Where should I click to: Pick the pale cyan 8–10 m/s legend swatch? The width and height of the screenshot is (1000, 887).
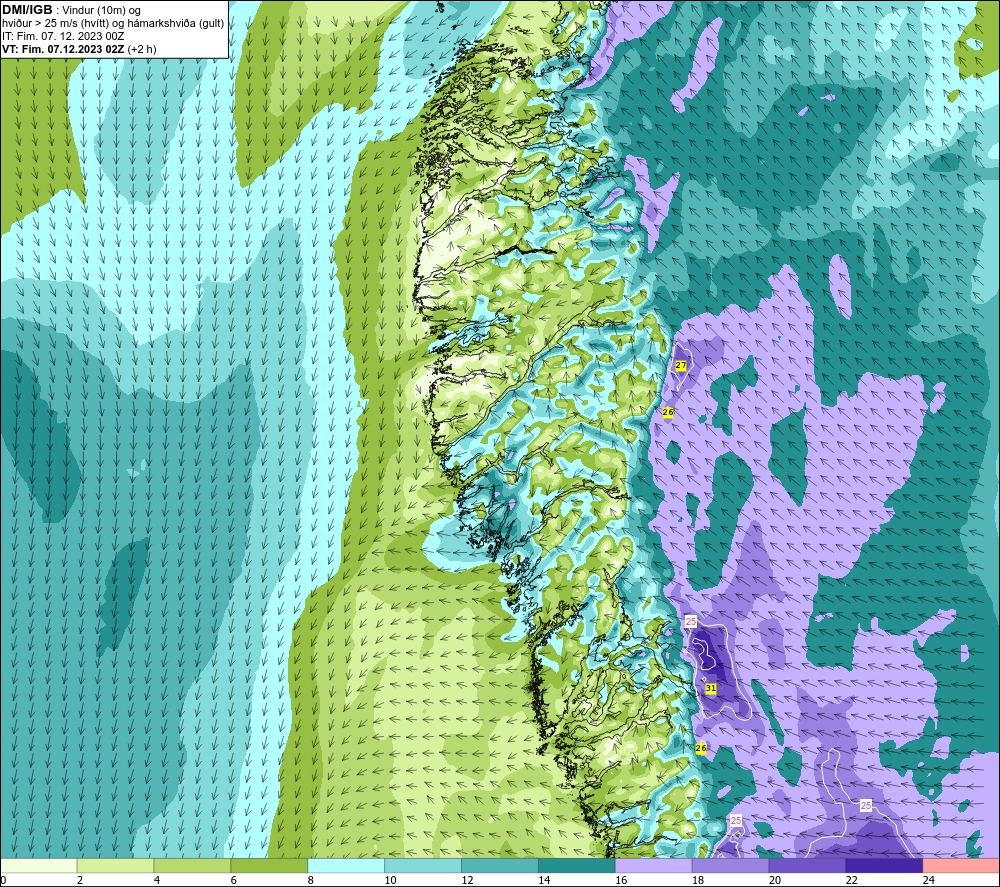(x=346, y=866)
